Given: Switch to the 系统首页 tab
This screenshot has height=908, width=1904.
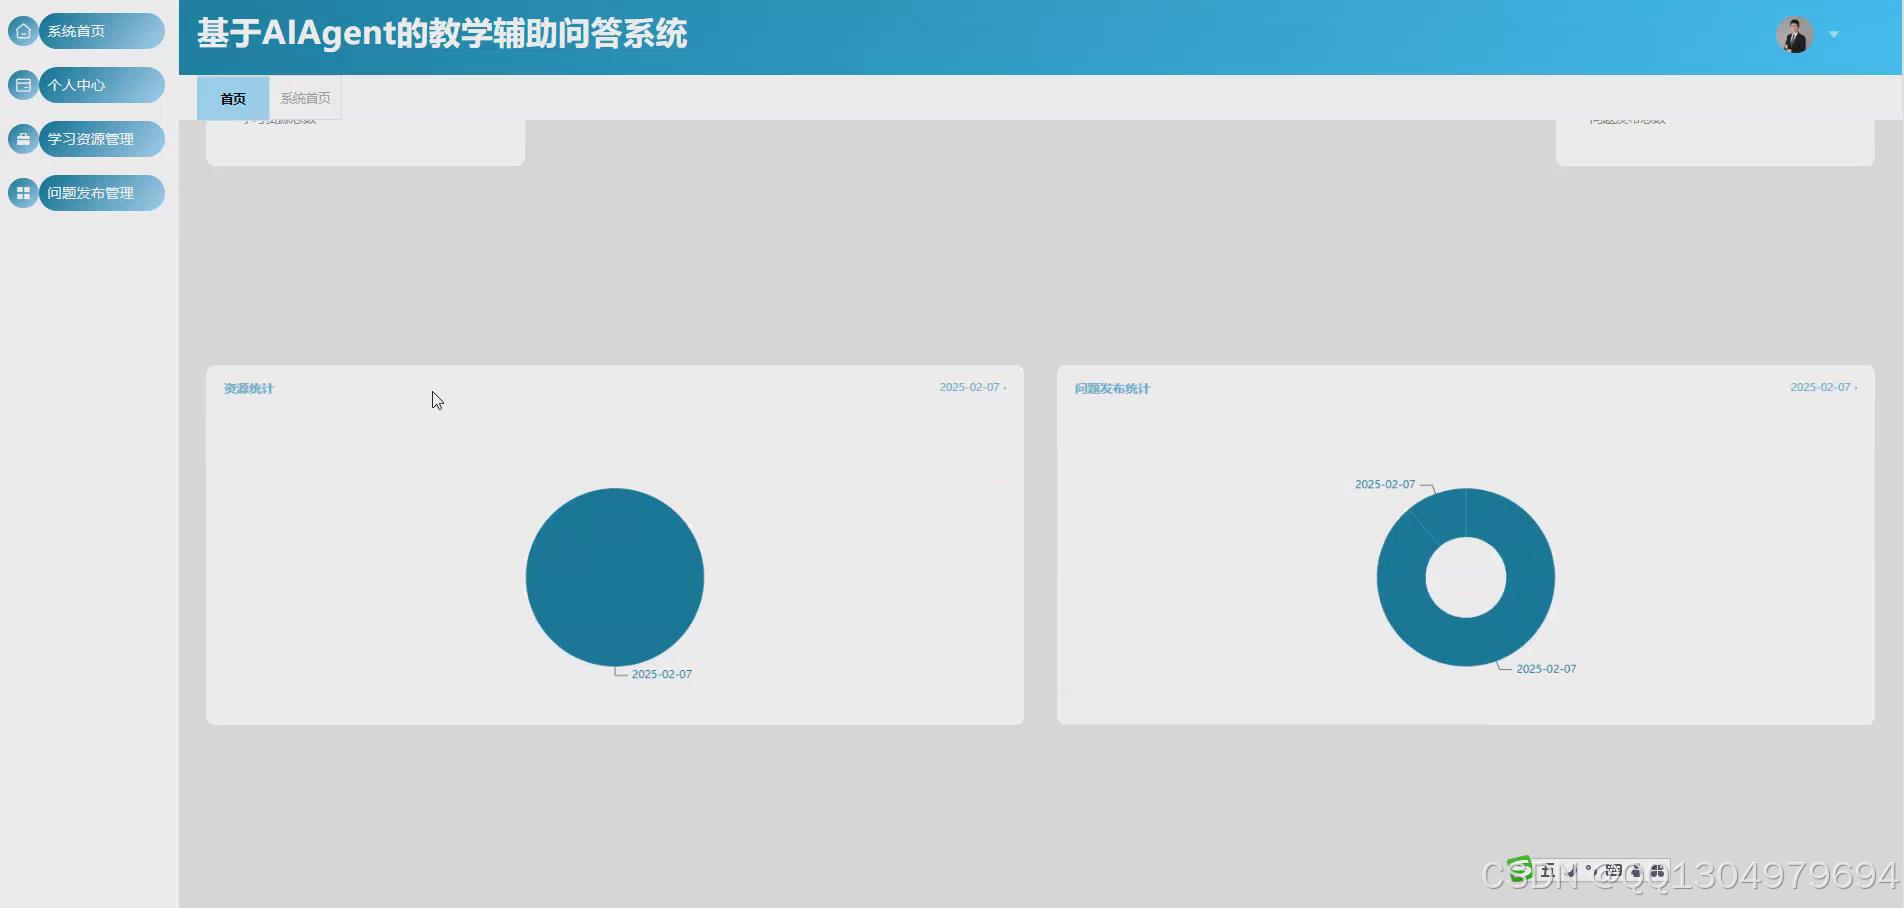Looking at the screenshot, I should 306,98.
